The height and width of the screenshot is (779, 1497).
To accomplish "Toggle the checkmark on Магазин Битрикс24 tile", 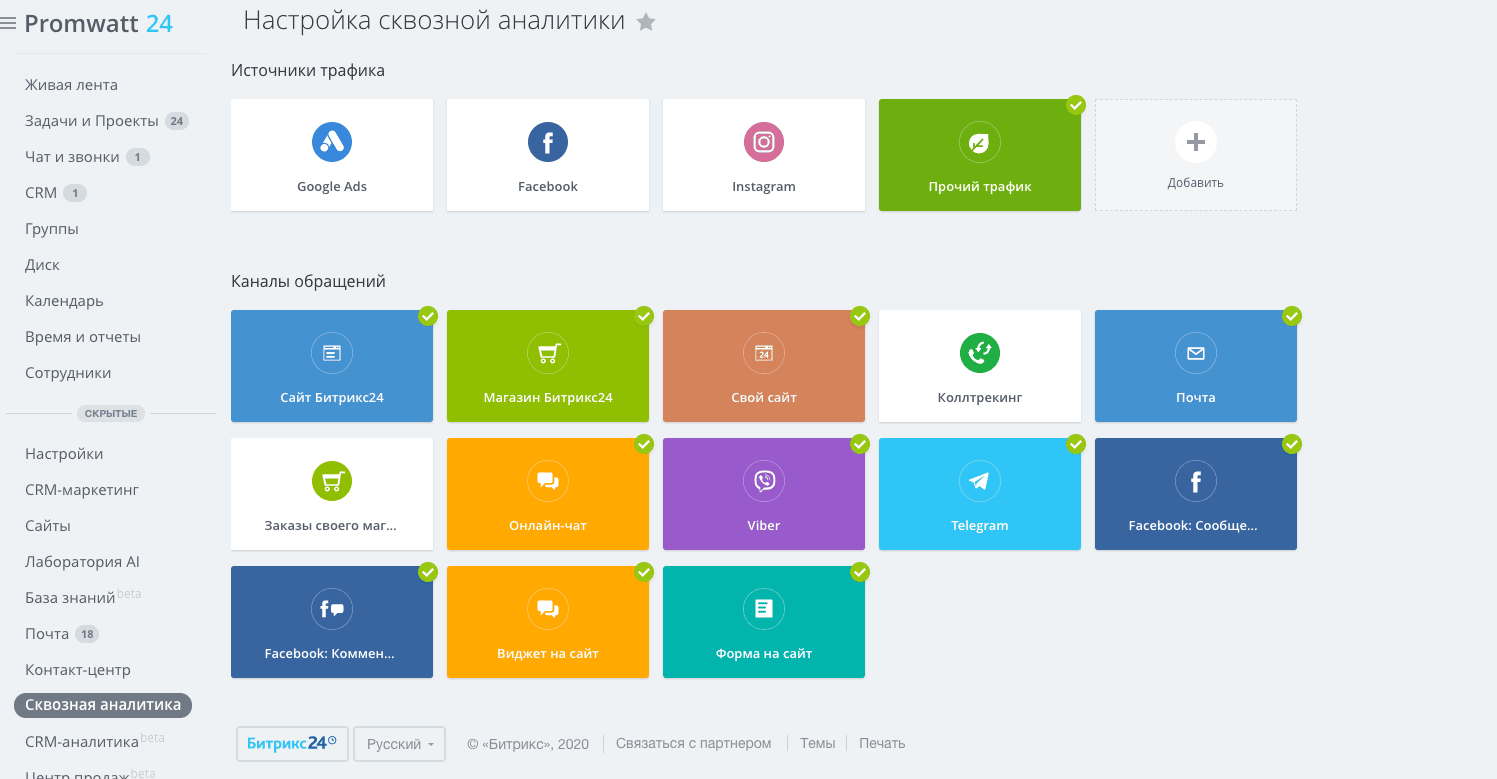I will click(644, 316).
